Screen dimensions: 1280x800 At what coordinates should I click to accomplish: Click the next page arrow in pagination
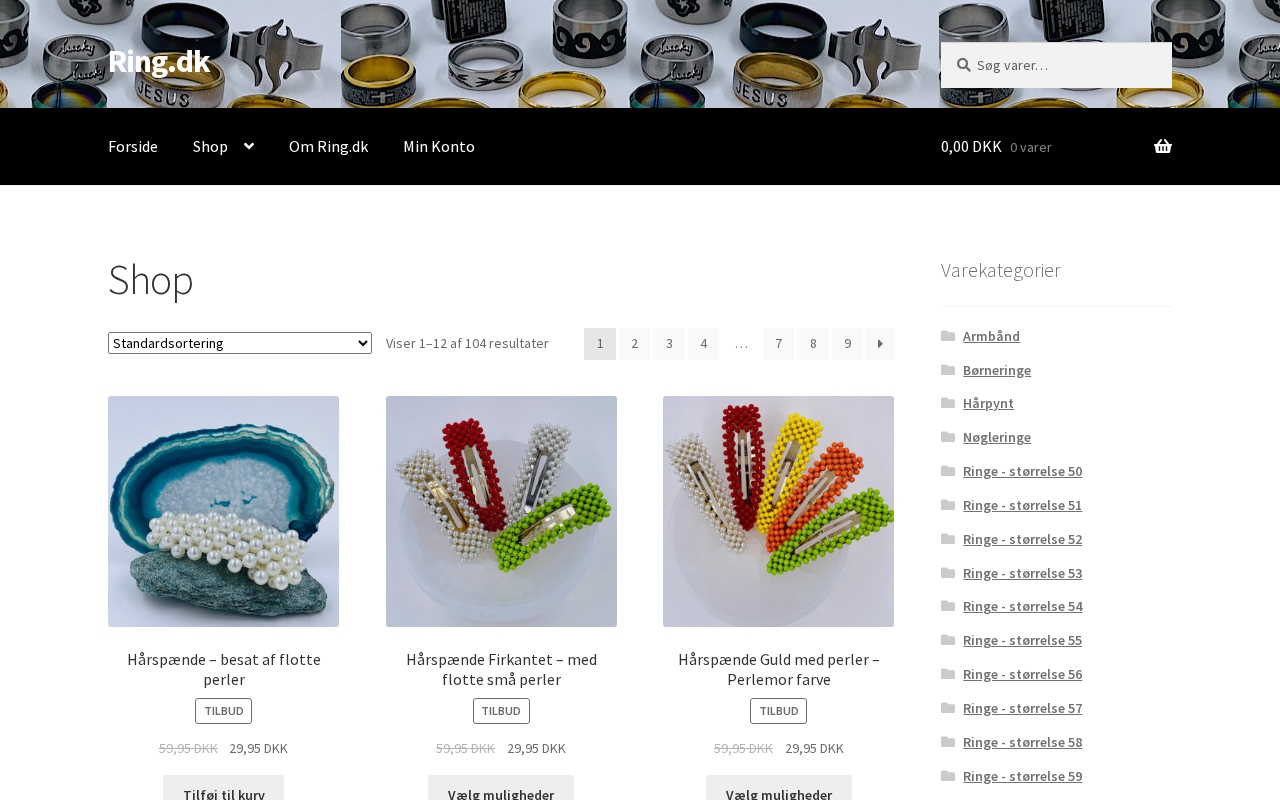point(880,344)
